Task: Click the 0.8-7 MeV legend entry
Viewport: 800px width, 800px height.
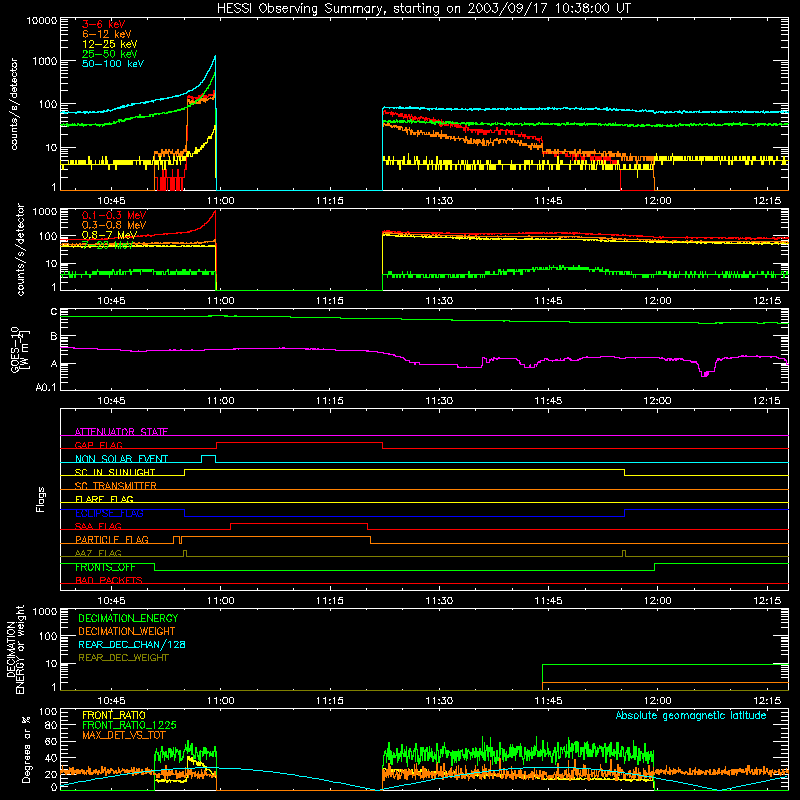Action: pyautogui.click(x=109, y=235)
